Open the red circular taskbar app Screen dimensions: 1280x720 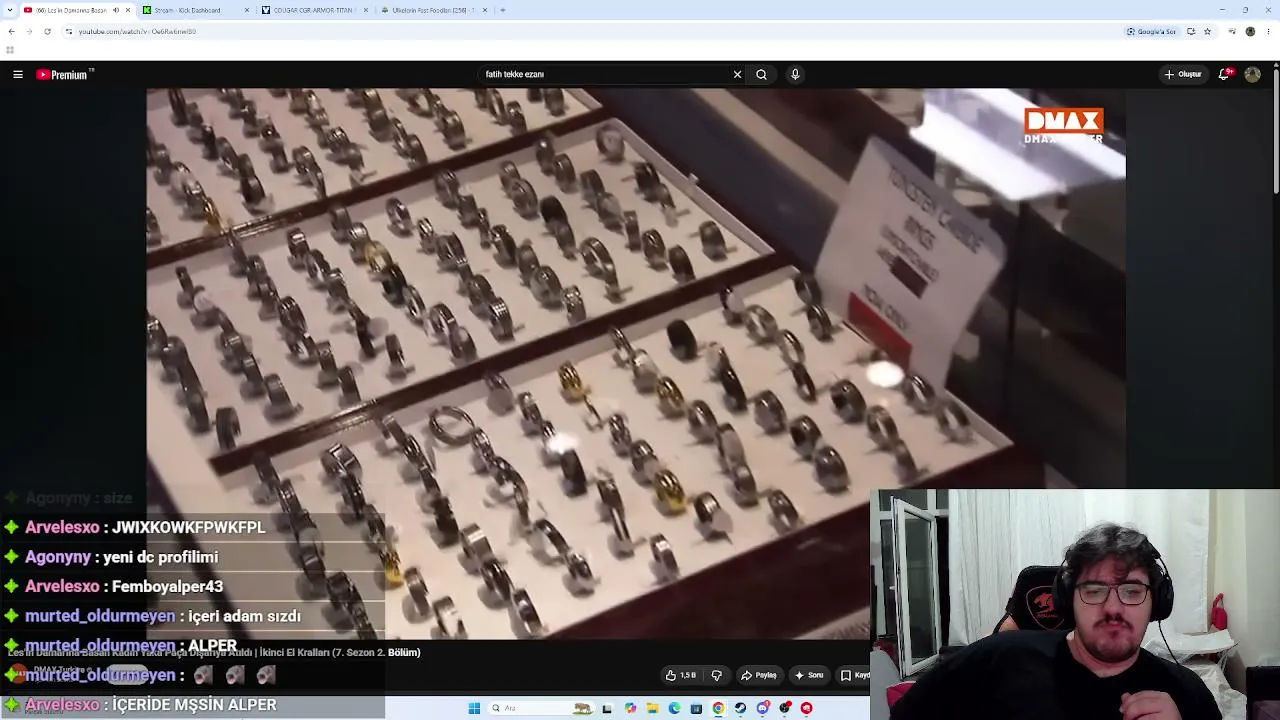[x=807, y=708]
